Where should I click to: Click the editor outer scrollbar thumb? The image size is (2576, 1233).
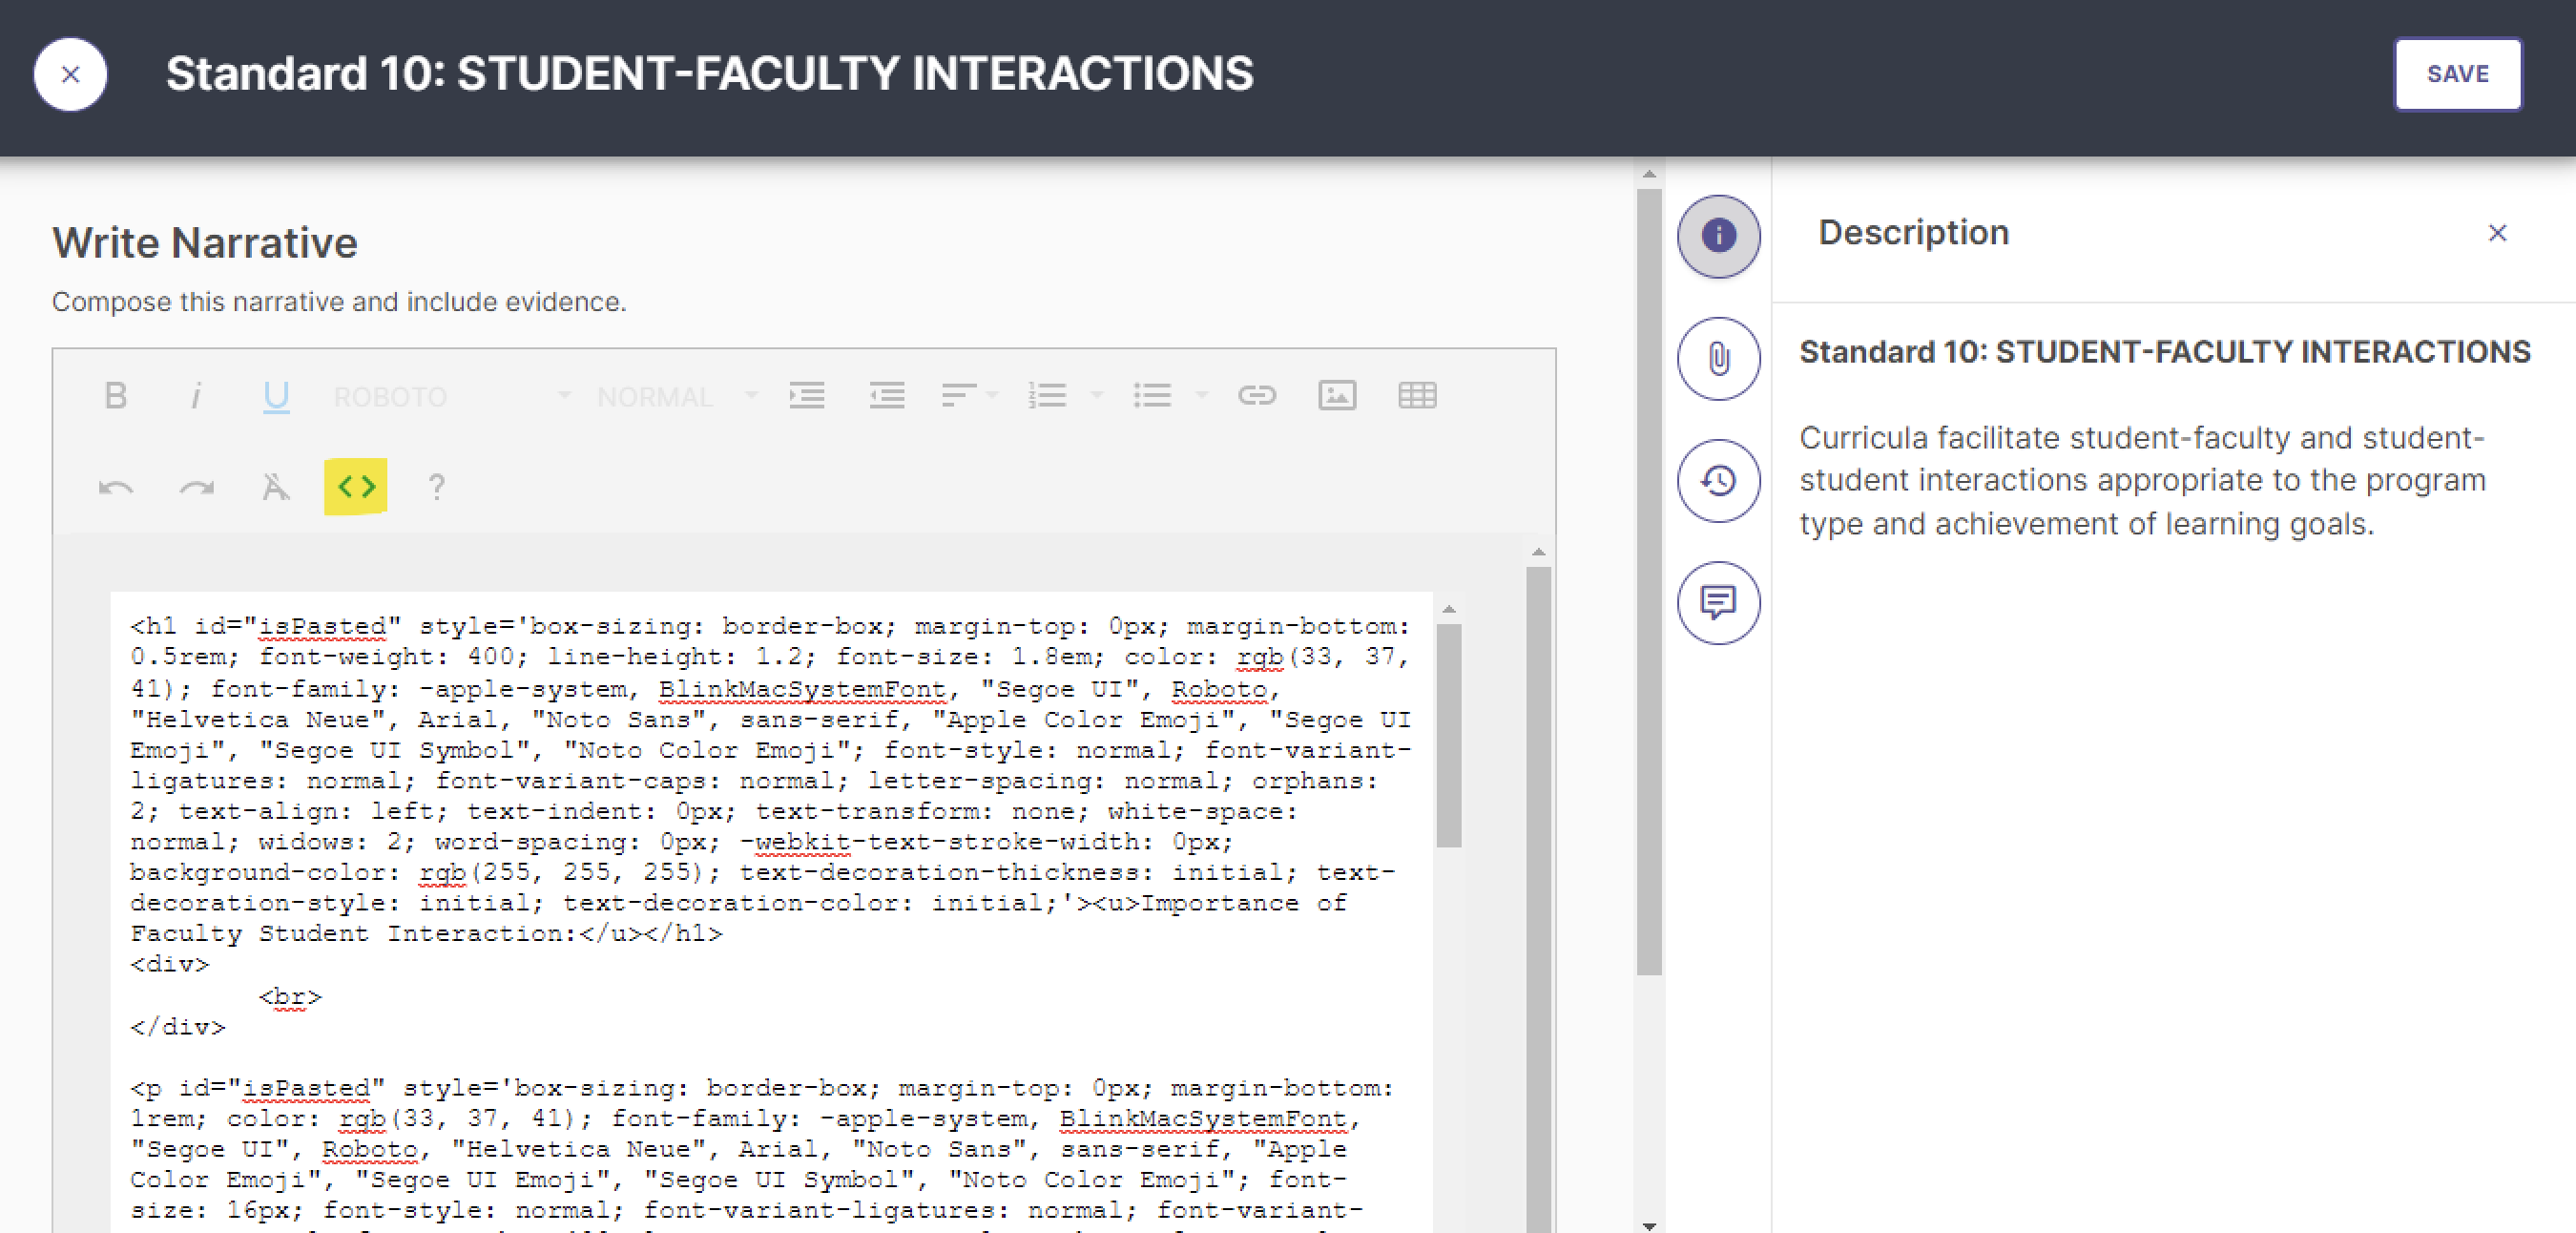click(1538, 900)
